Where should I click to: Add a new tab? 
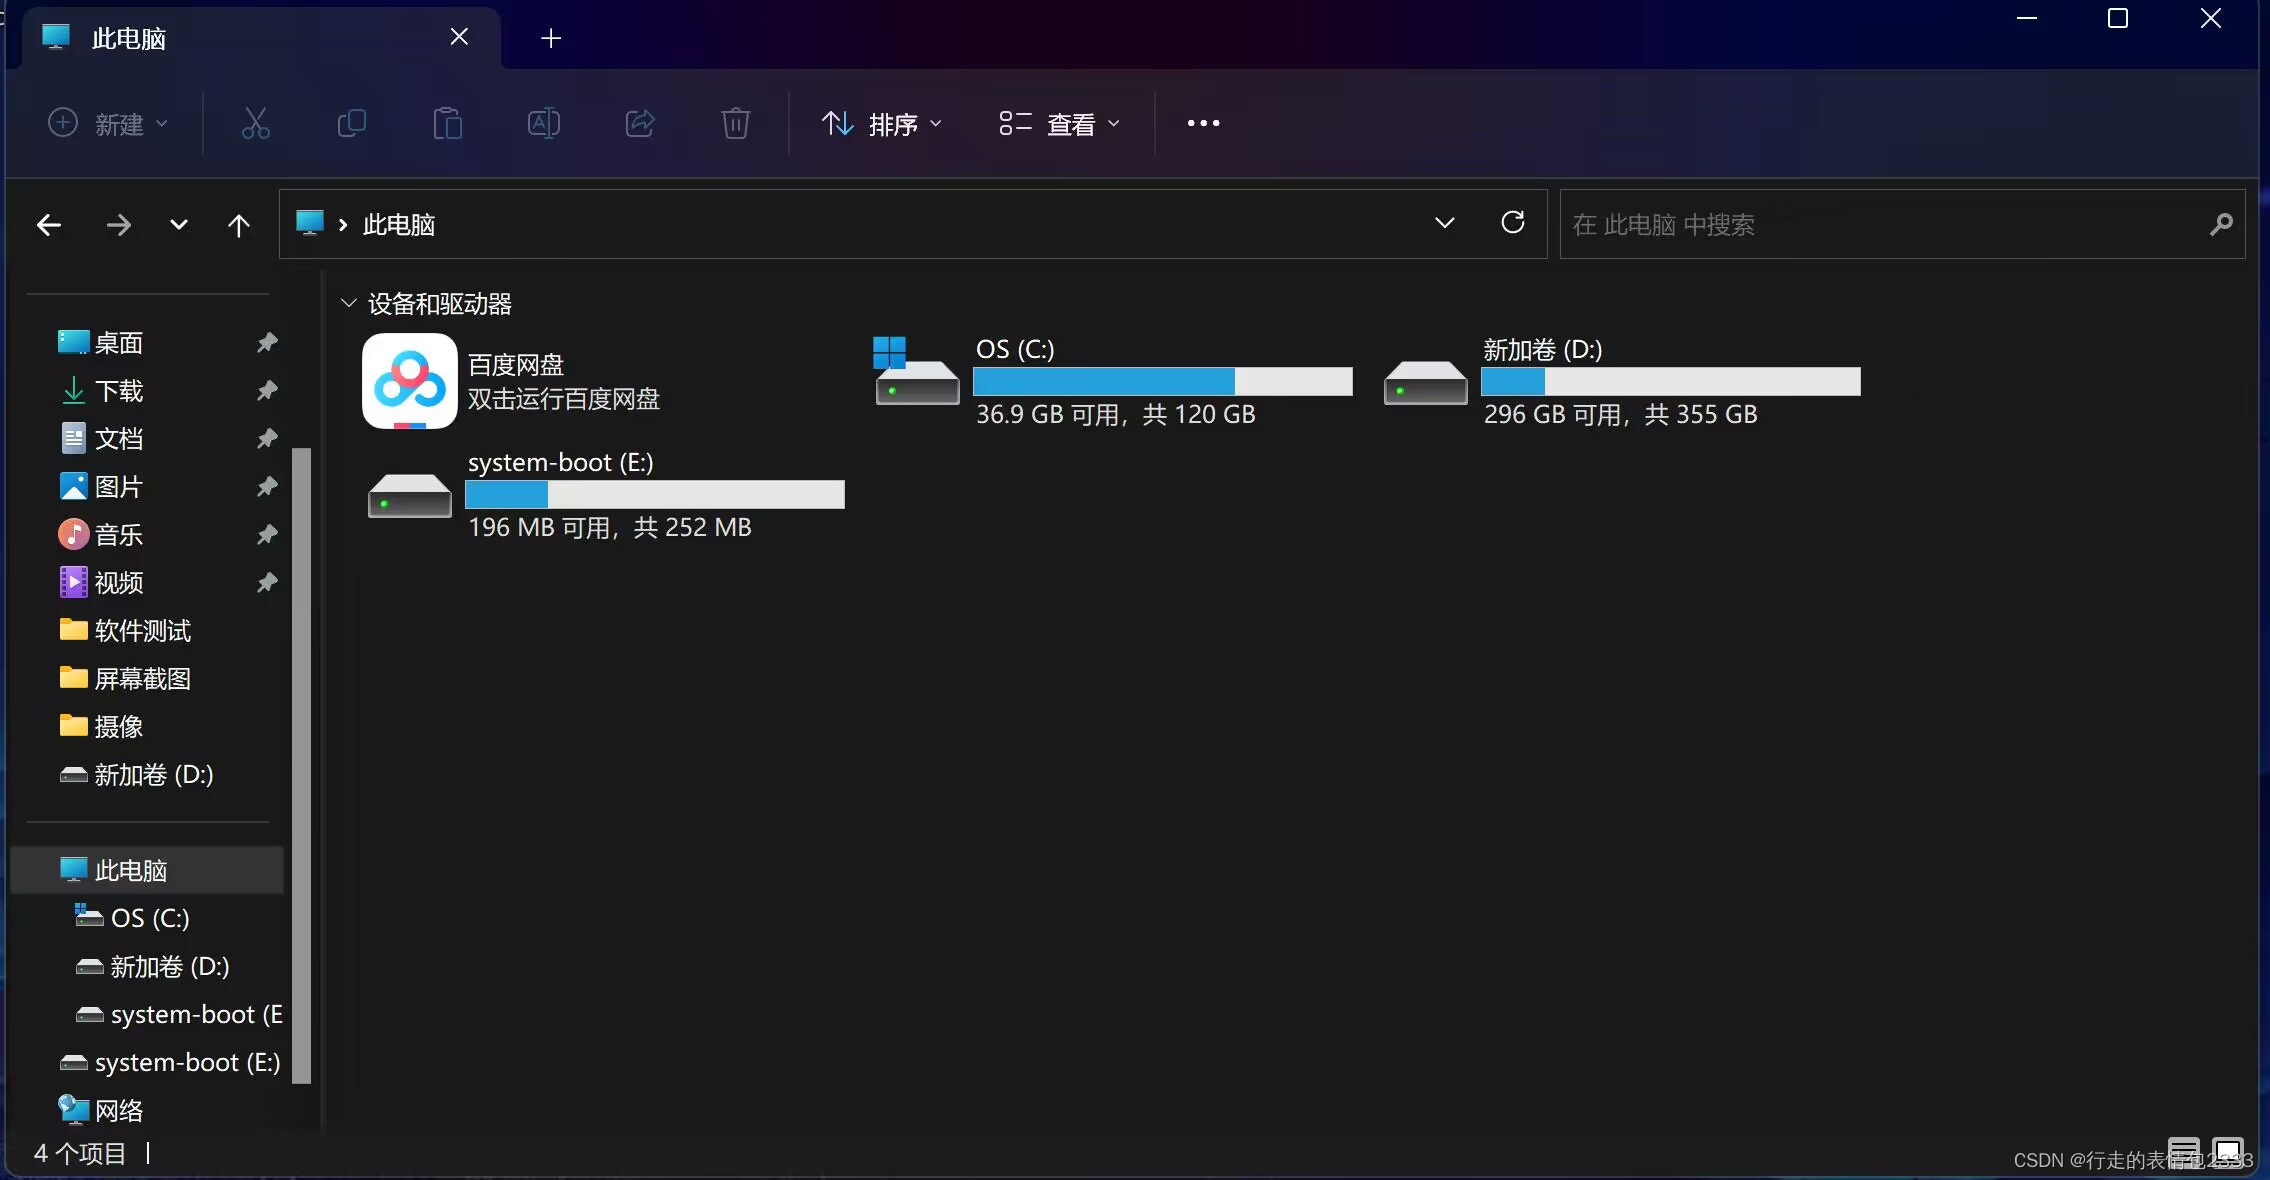coord(551,38)
